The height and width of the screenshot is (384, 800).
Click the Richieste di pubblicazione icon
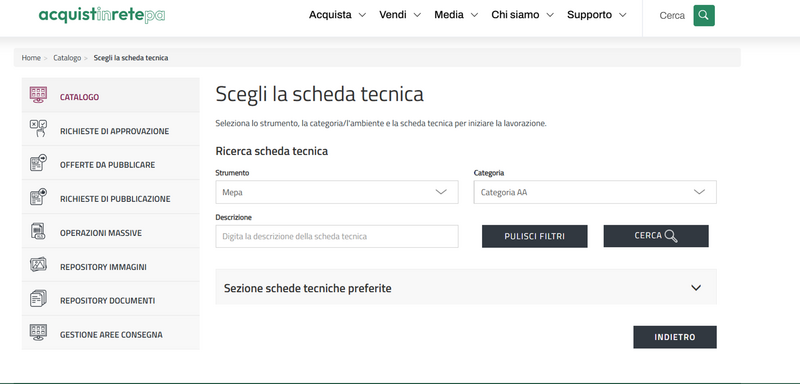click(38, 196)
